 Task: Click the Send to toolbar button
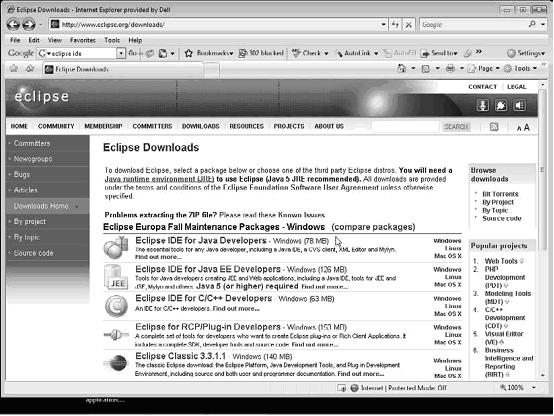tap(439, 53)
